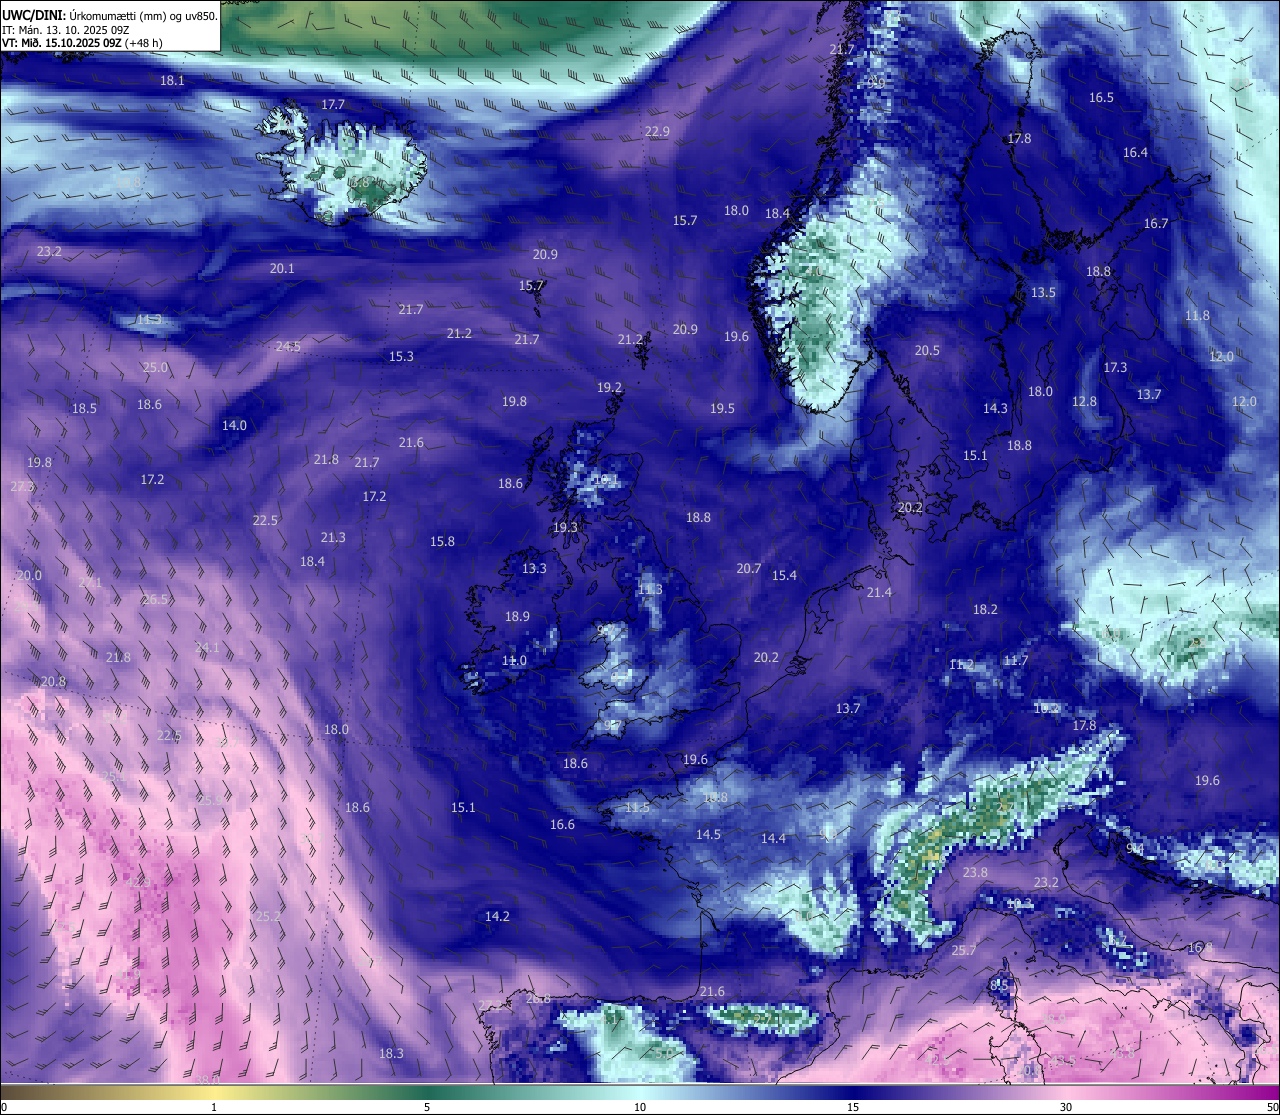Viewport: 1280px width, 1115px height.
Task: Select the value 20.0 near the western map edge
Action: pyautogui.click(x=29, y=575)
